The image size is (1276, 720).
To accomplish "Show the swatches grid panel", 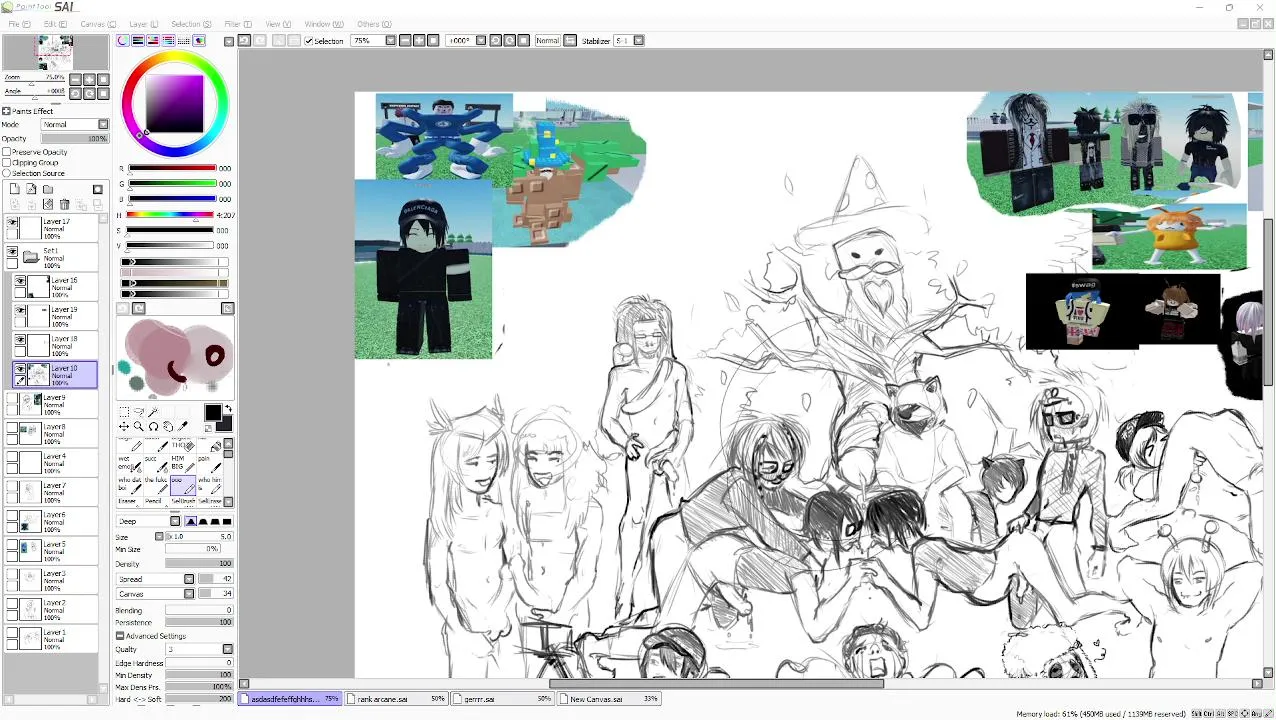I will (184, 40).
